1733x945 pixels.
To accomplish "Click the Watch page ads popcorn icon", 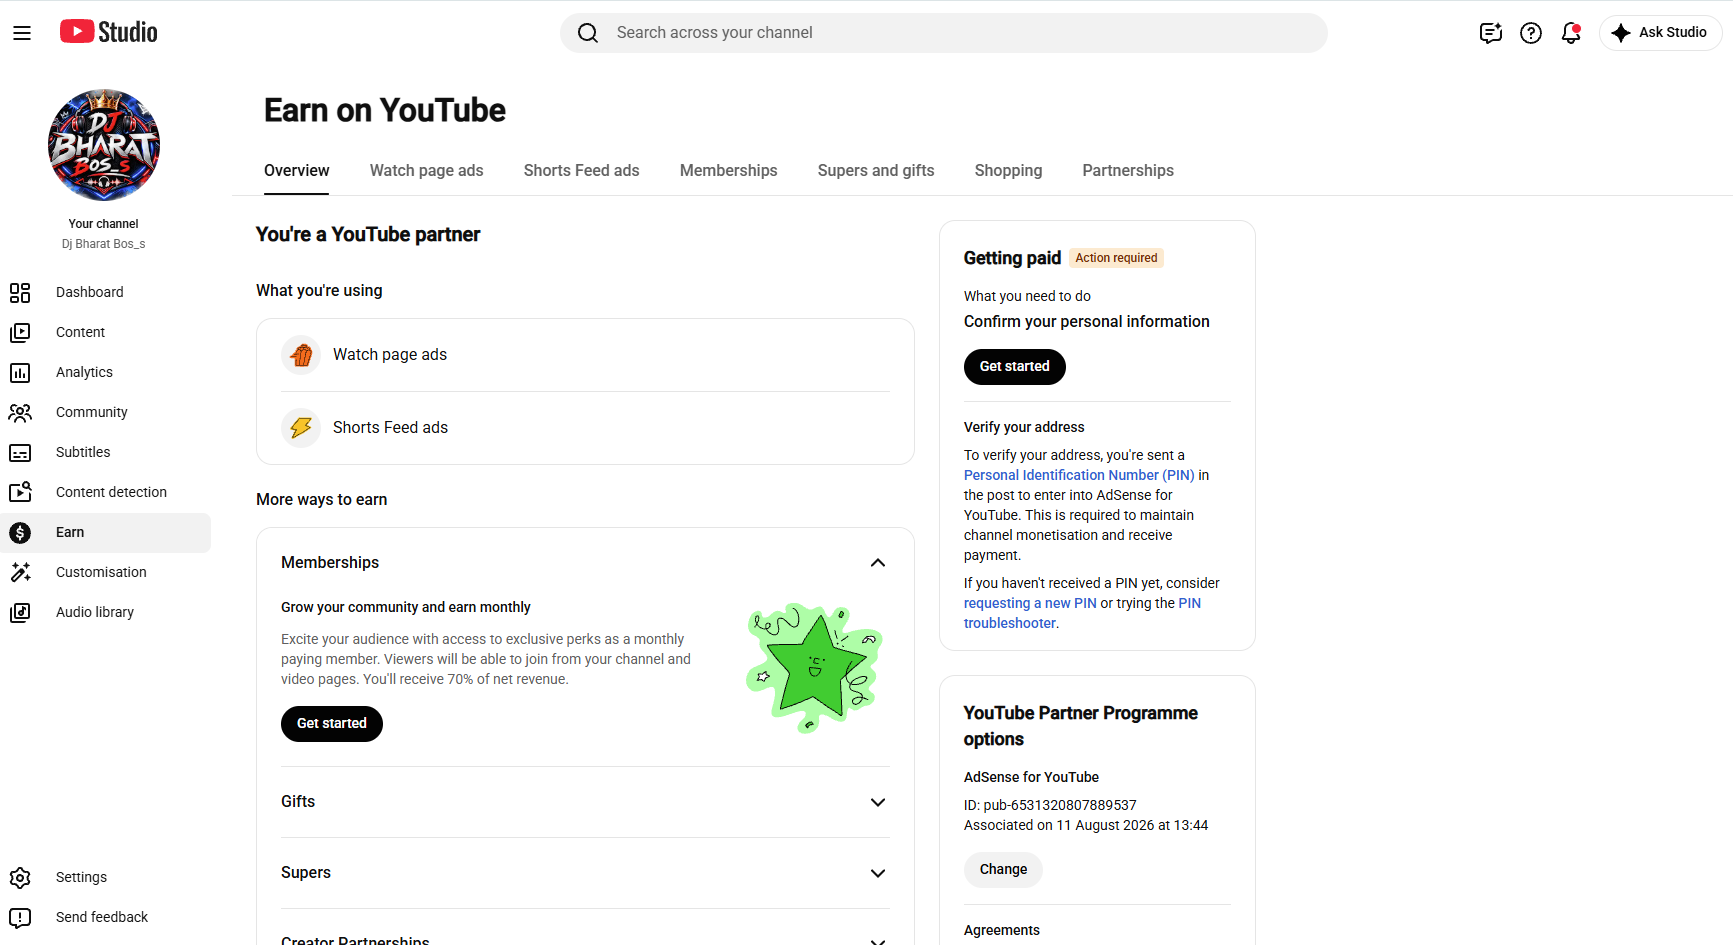I will [x=301, y=355].
